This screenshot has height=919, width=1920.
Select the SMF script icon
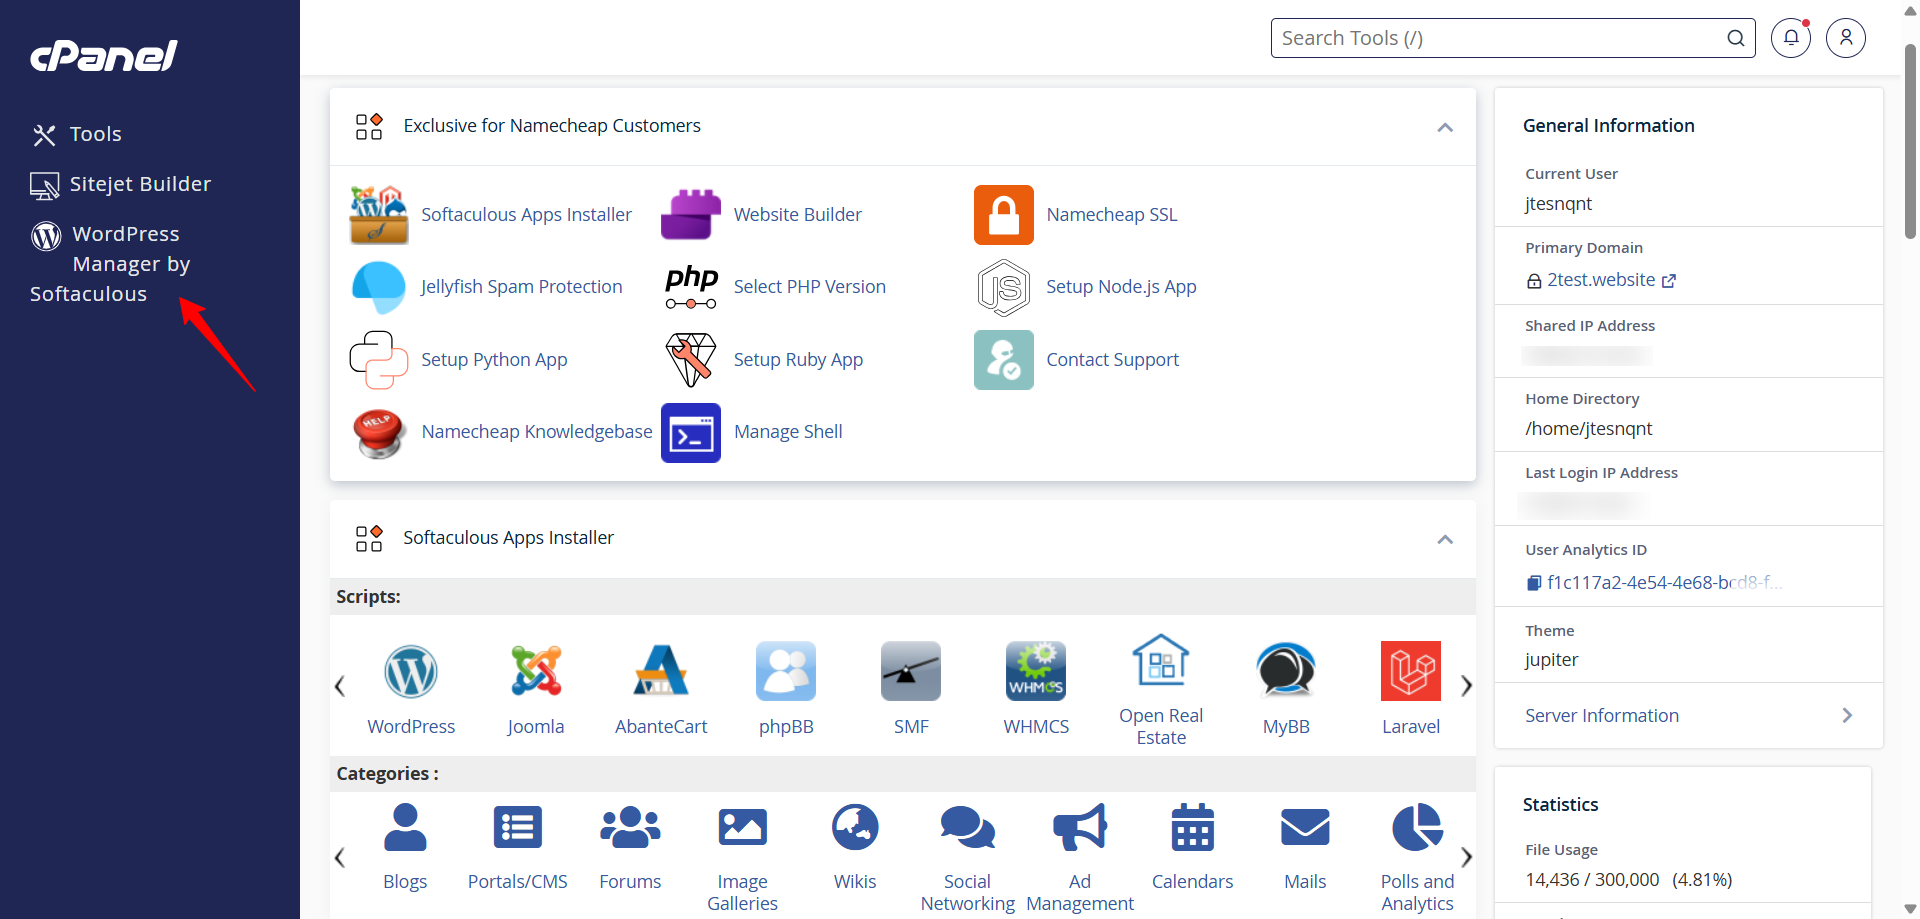(x=911, y=671)
